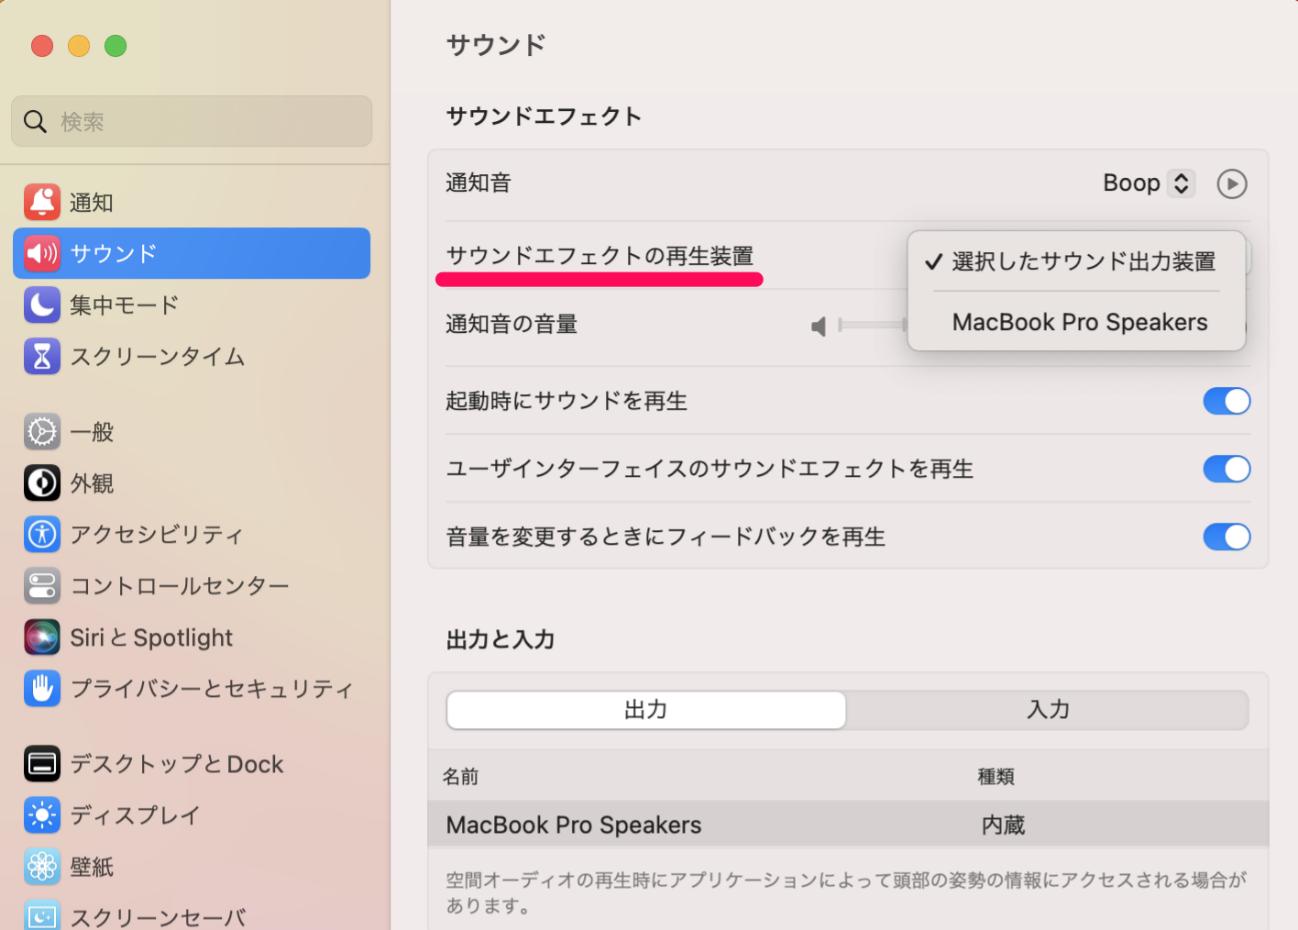
Task: Click the 検索 search field
Action: click(x=192, y=122)
